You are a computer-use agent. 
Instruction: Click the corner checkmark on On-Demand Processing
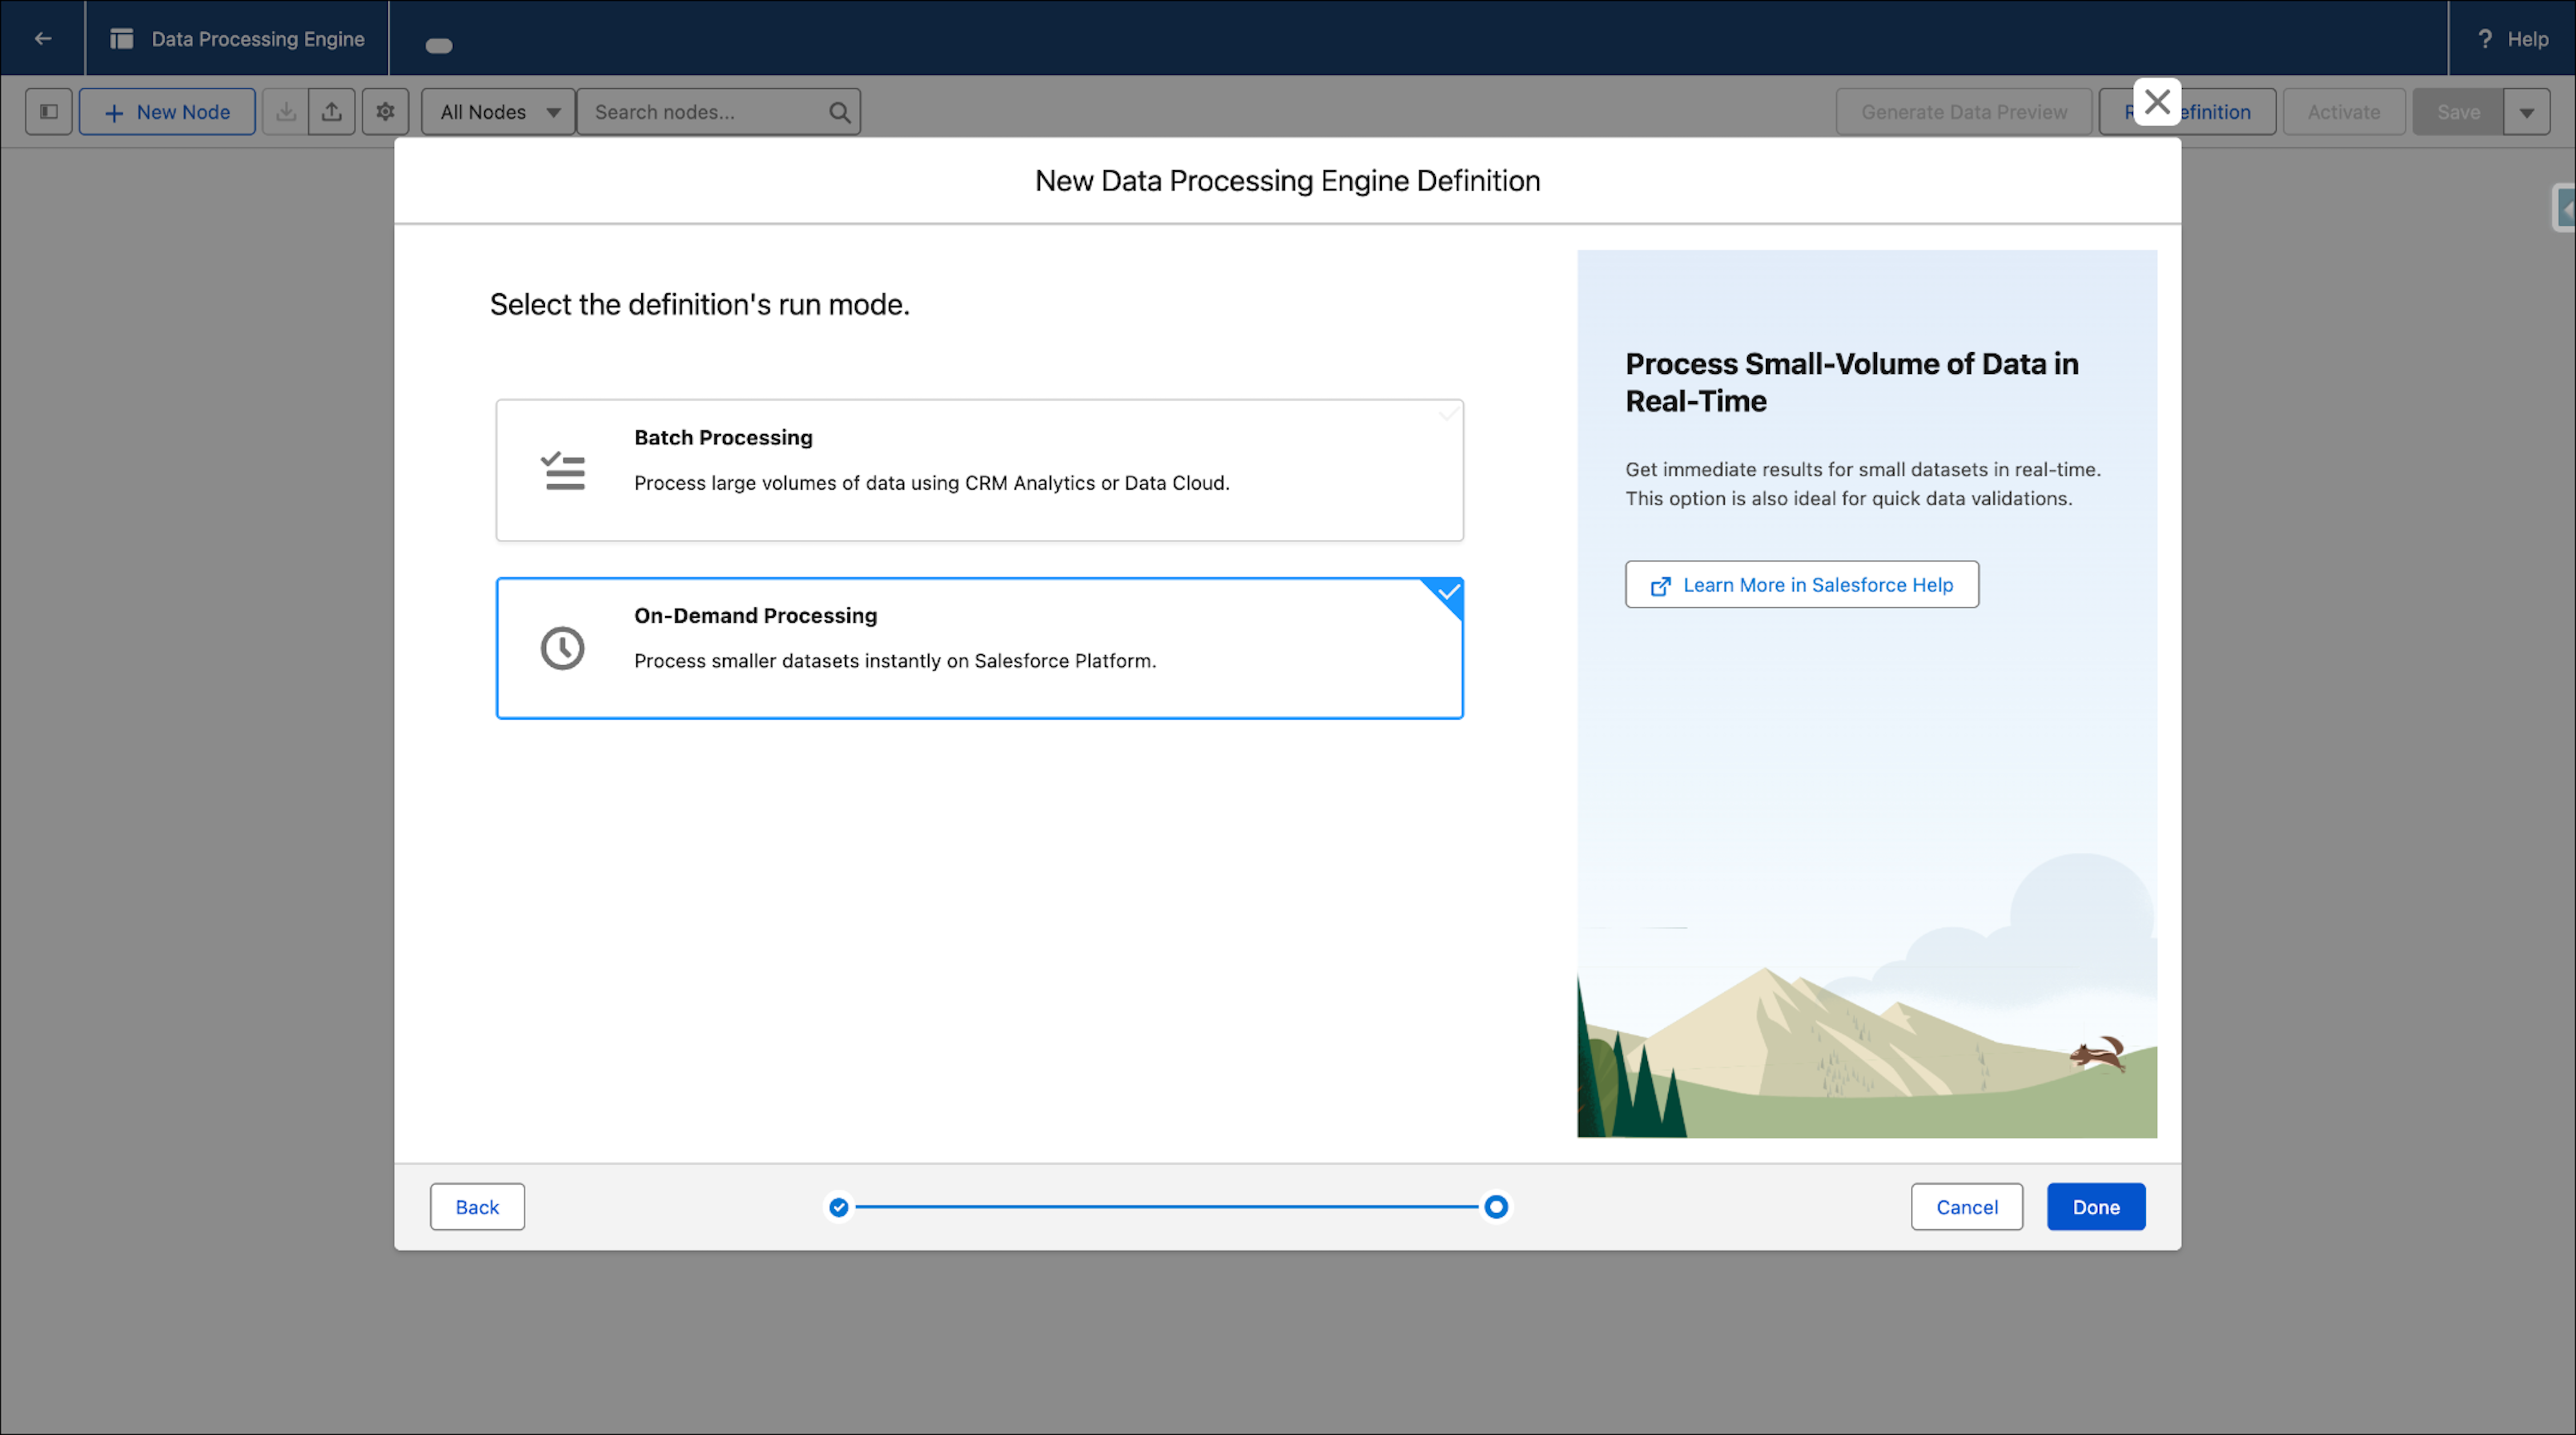point(1448,592)
